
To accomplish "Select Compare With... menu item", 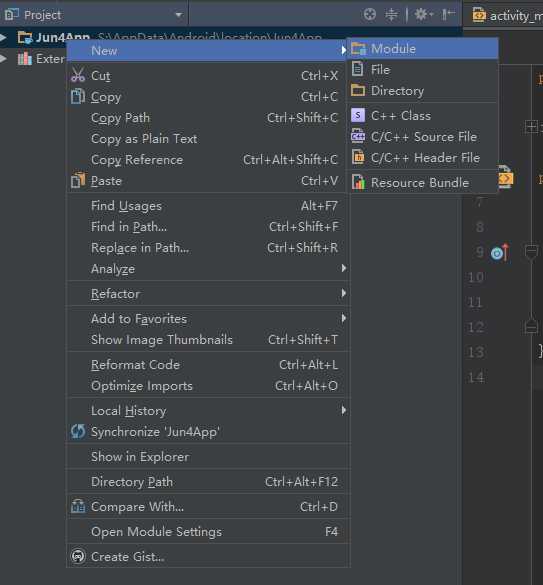I will click(x=207, y=506).
